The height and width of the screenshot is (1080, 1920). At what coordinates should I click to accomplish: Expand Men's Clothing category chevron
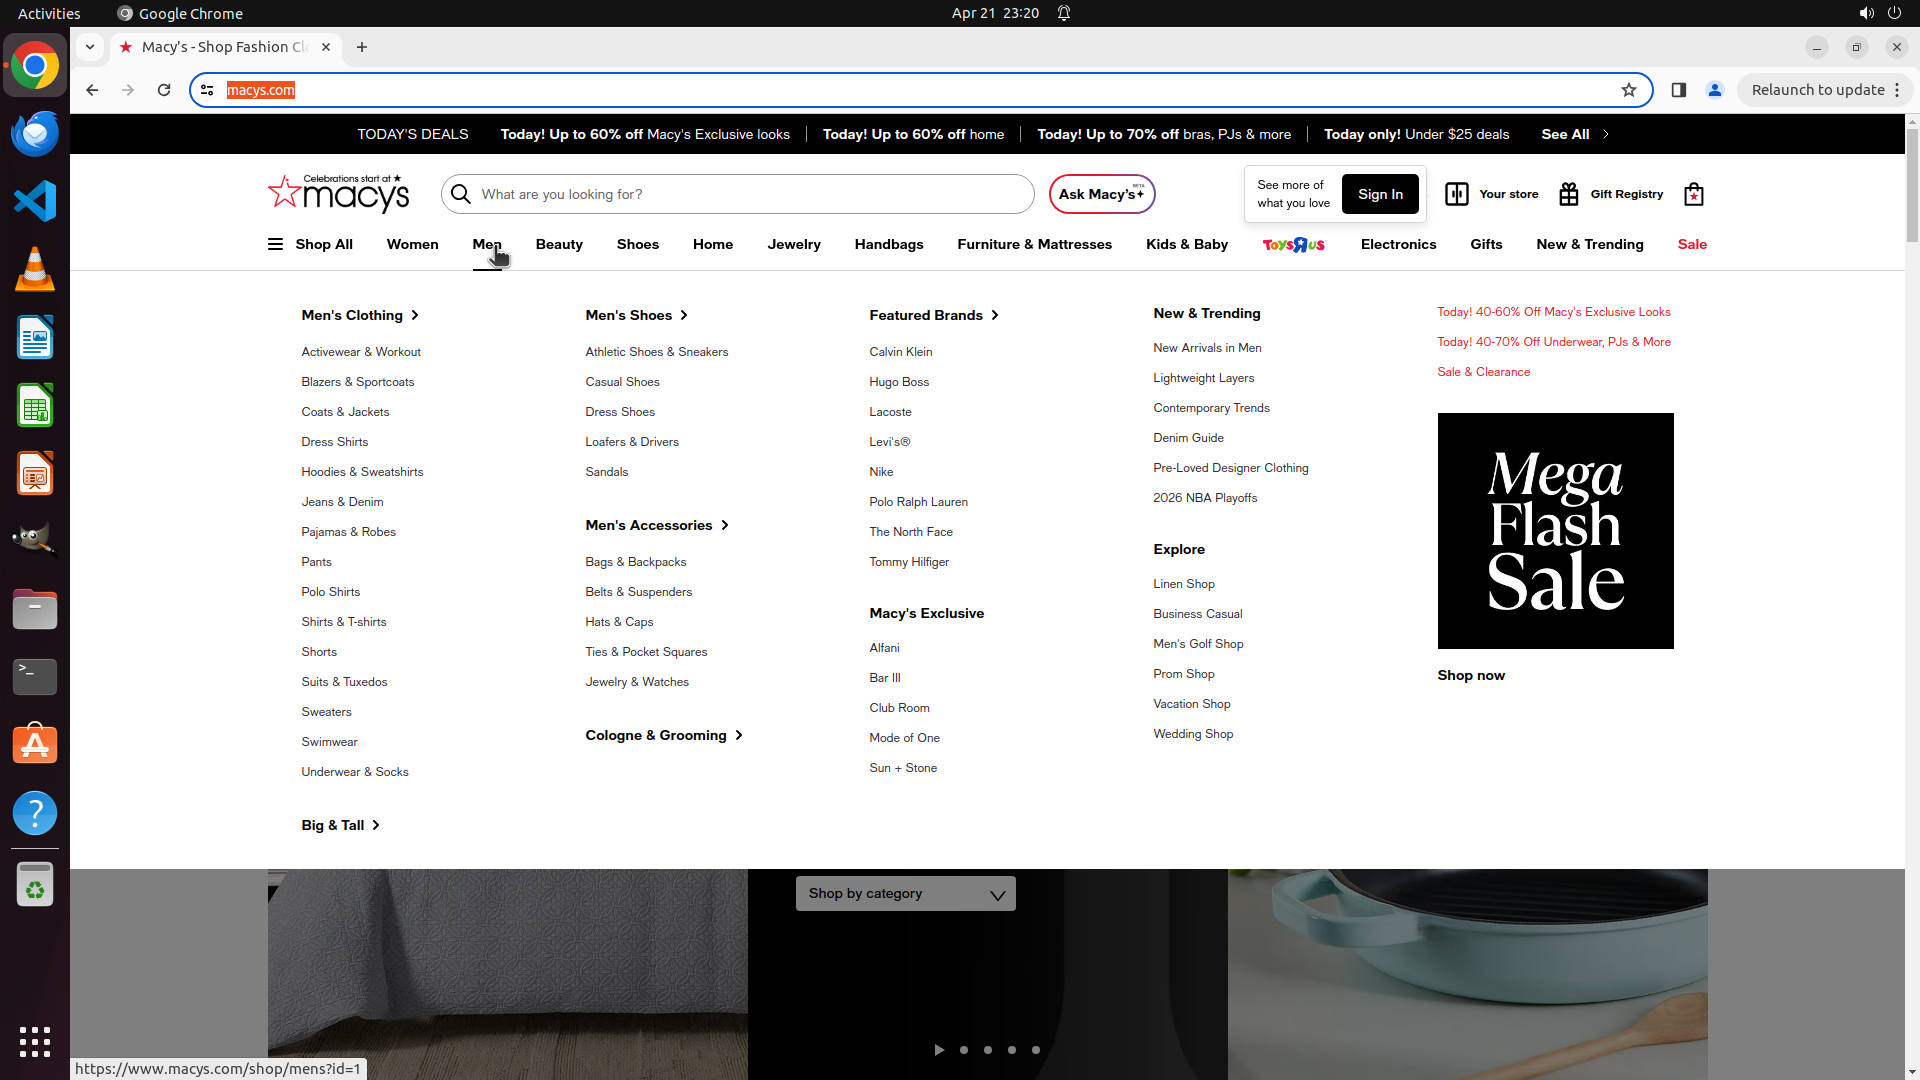pyautogui.click(x=415, y=315)
